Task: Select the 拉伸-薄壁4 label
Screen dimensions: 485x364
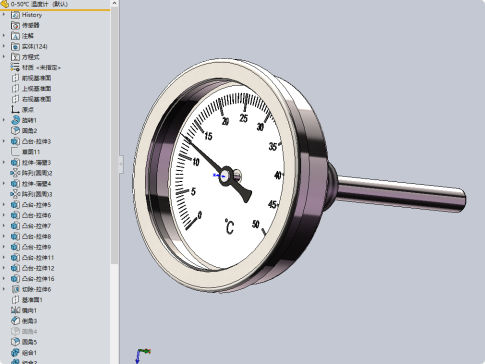Action: (36, 184)
